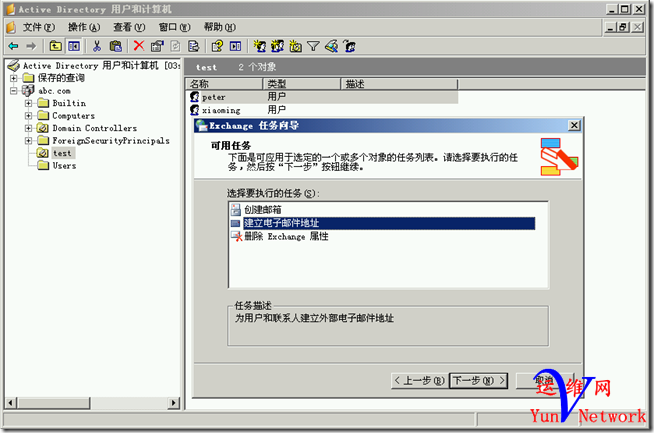
Task: Select the xiaoming user row
Action: click(x=324, y=110)
